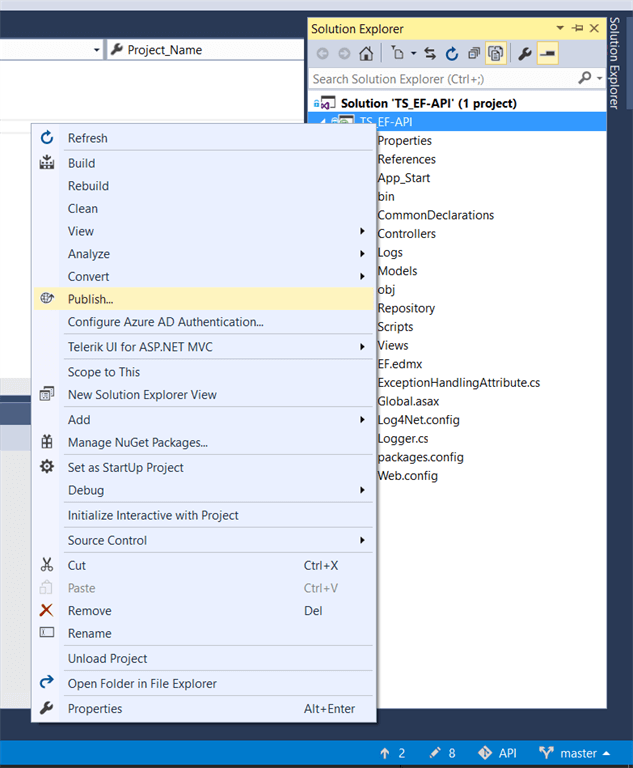Choose Manage NuGet Packages... menu item
This screenshot has width=633, height=768.
(x=137, y=442)
